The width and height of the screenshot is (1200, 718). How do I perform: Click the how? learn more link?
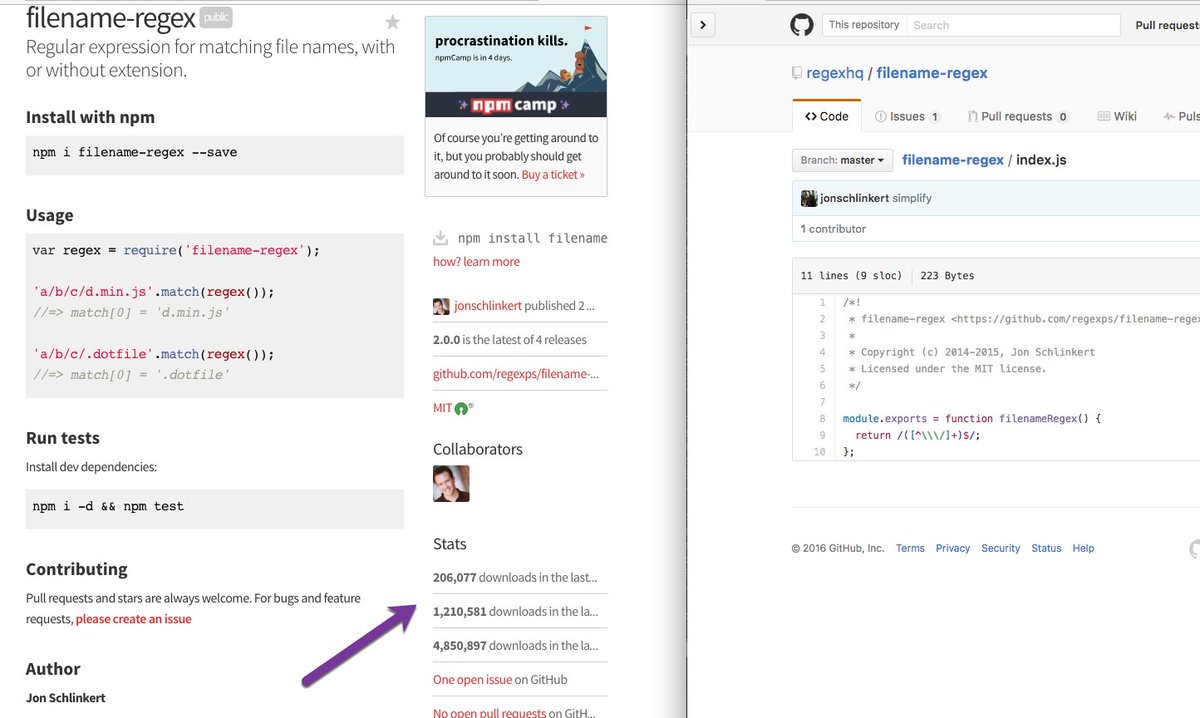point(476,261)
